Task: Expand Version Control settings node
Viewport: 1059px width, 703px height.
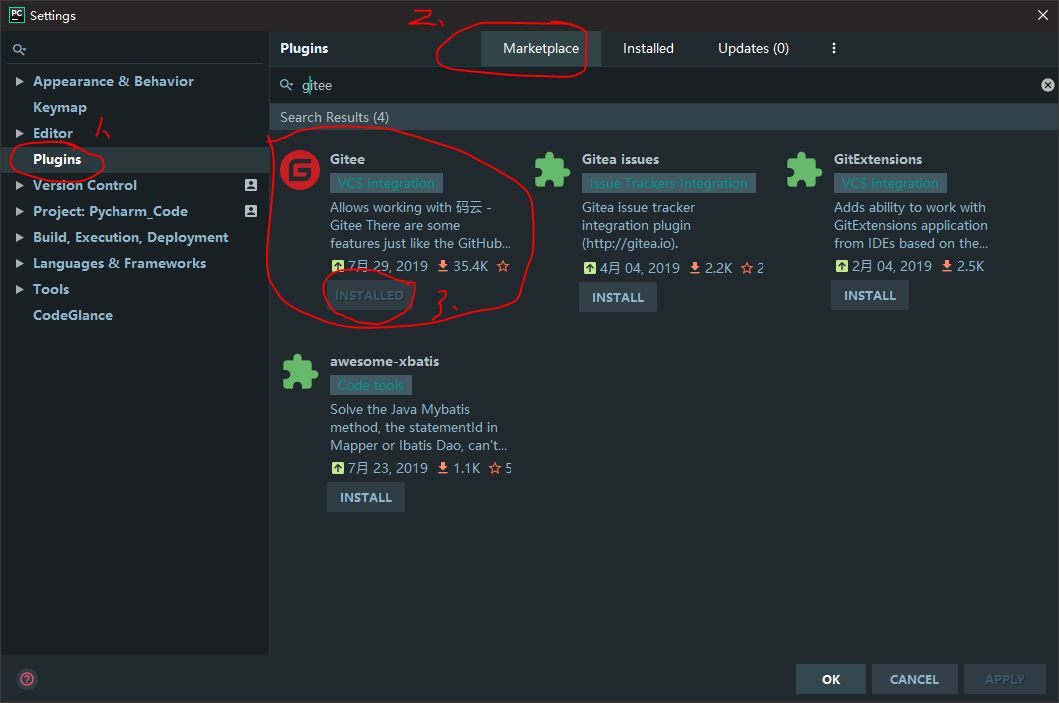Action: pos(20,185)
